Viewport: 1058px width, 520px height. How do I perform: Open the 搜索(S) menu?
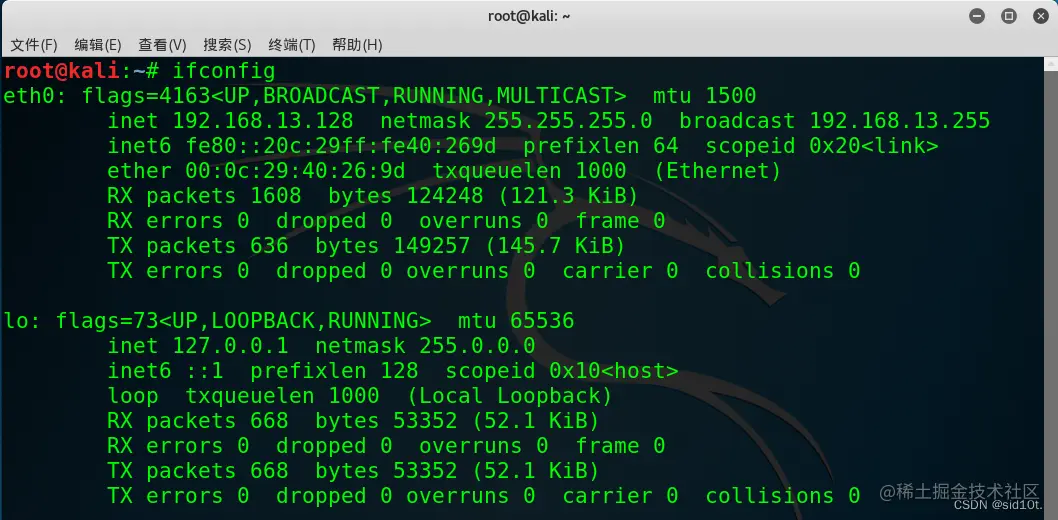coord(227,45)
